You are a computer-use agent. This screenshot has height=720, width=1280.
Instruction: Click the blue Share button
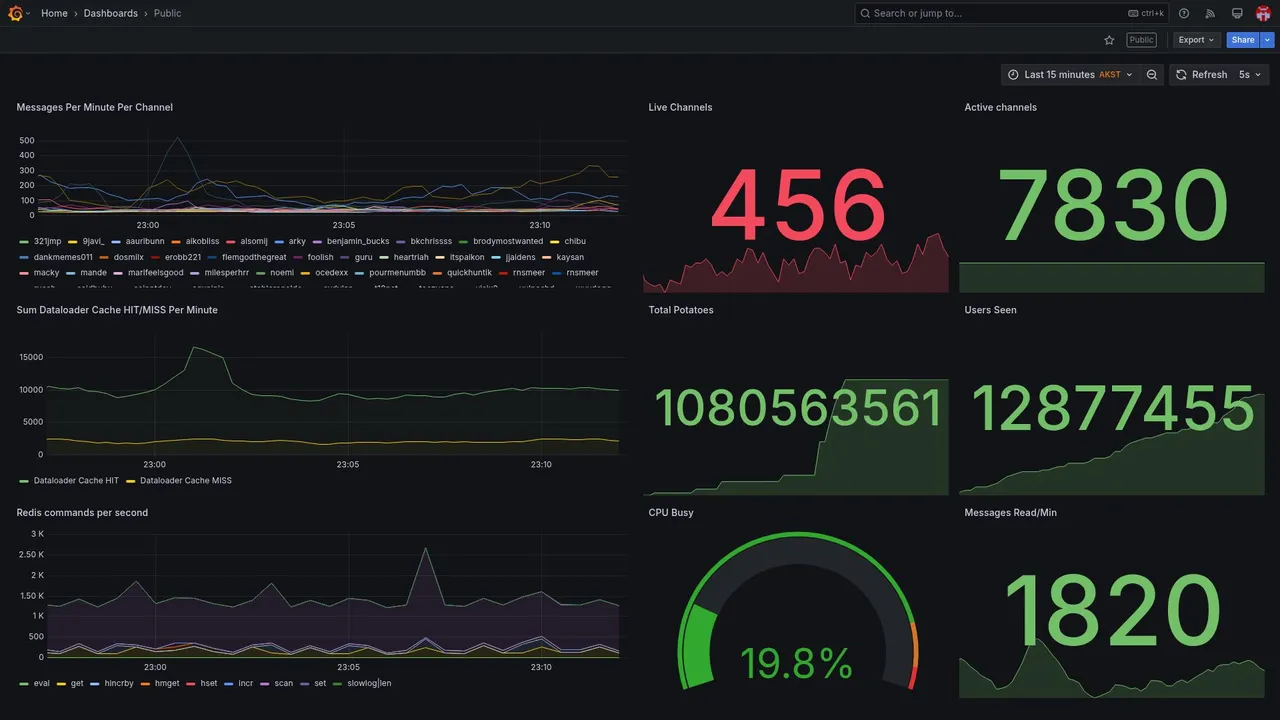pyautogui.click(x=1243, y=40)
